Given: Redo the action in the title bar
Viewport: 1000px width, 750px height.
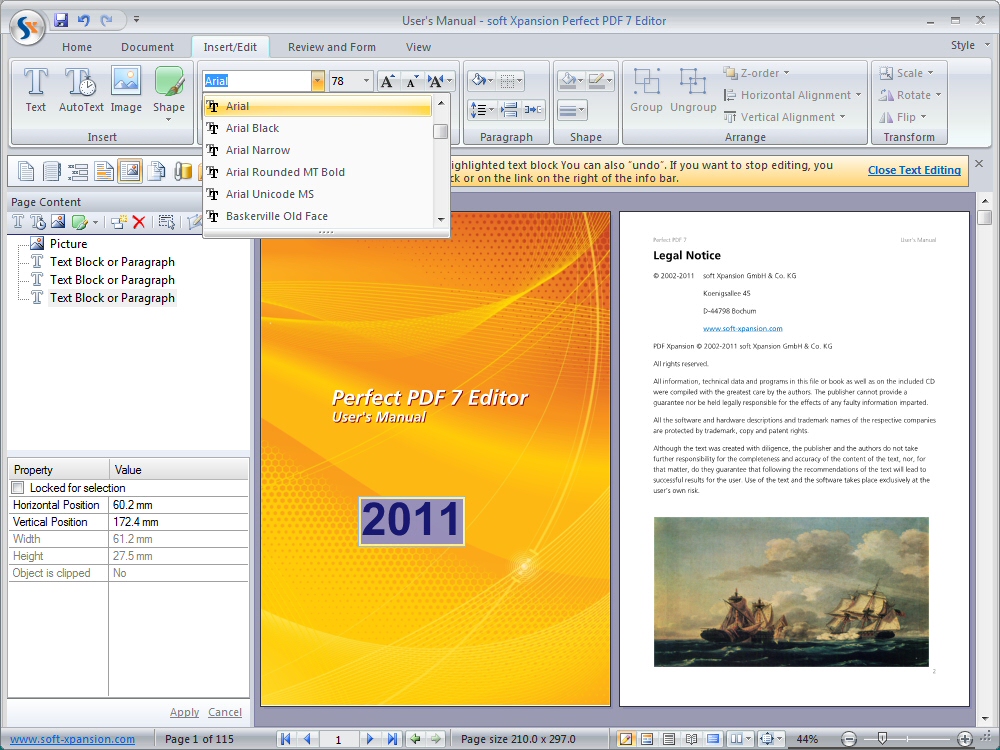Looking at the screenshot, I should (x=107, y=20).
